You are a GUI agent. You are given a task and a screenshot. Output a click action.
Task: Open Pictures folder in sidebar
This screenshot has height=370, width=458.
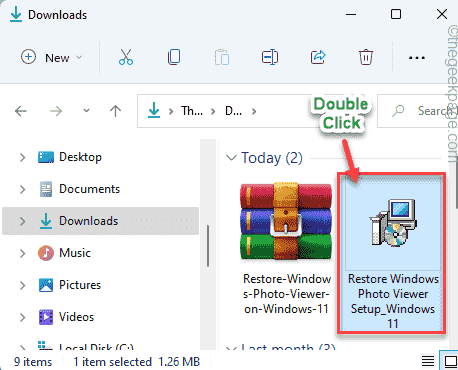[80, 285]
